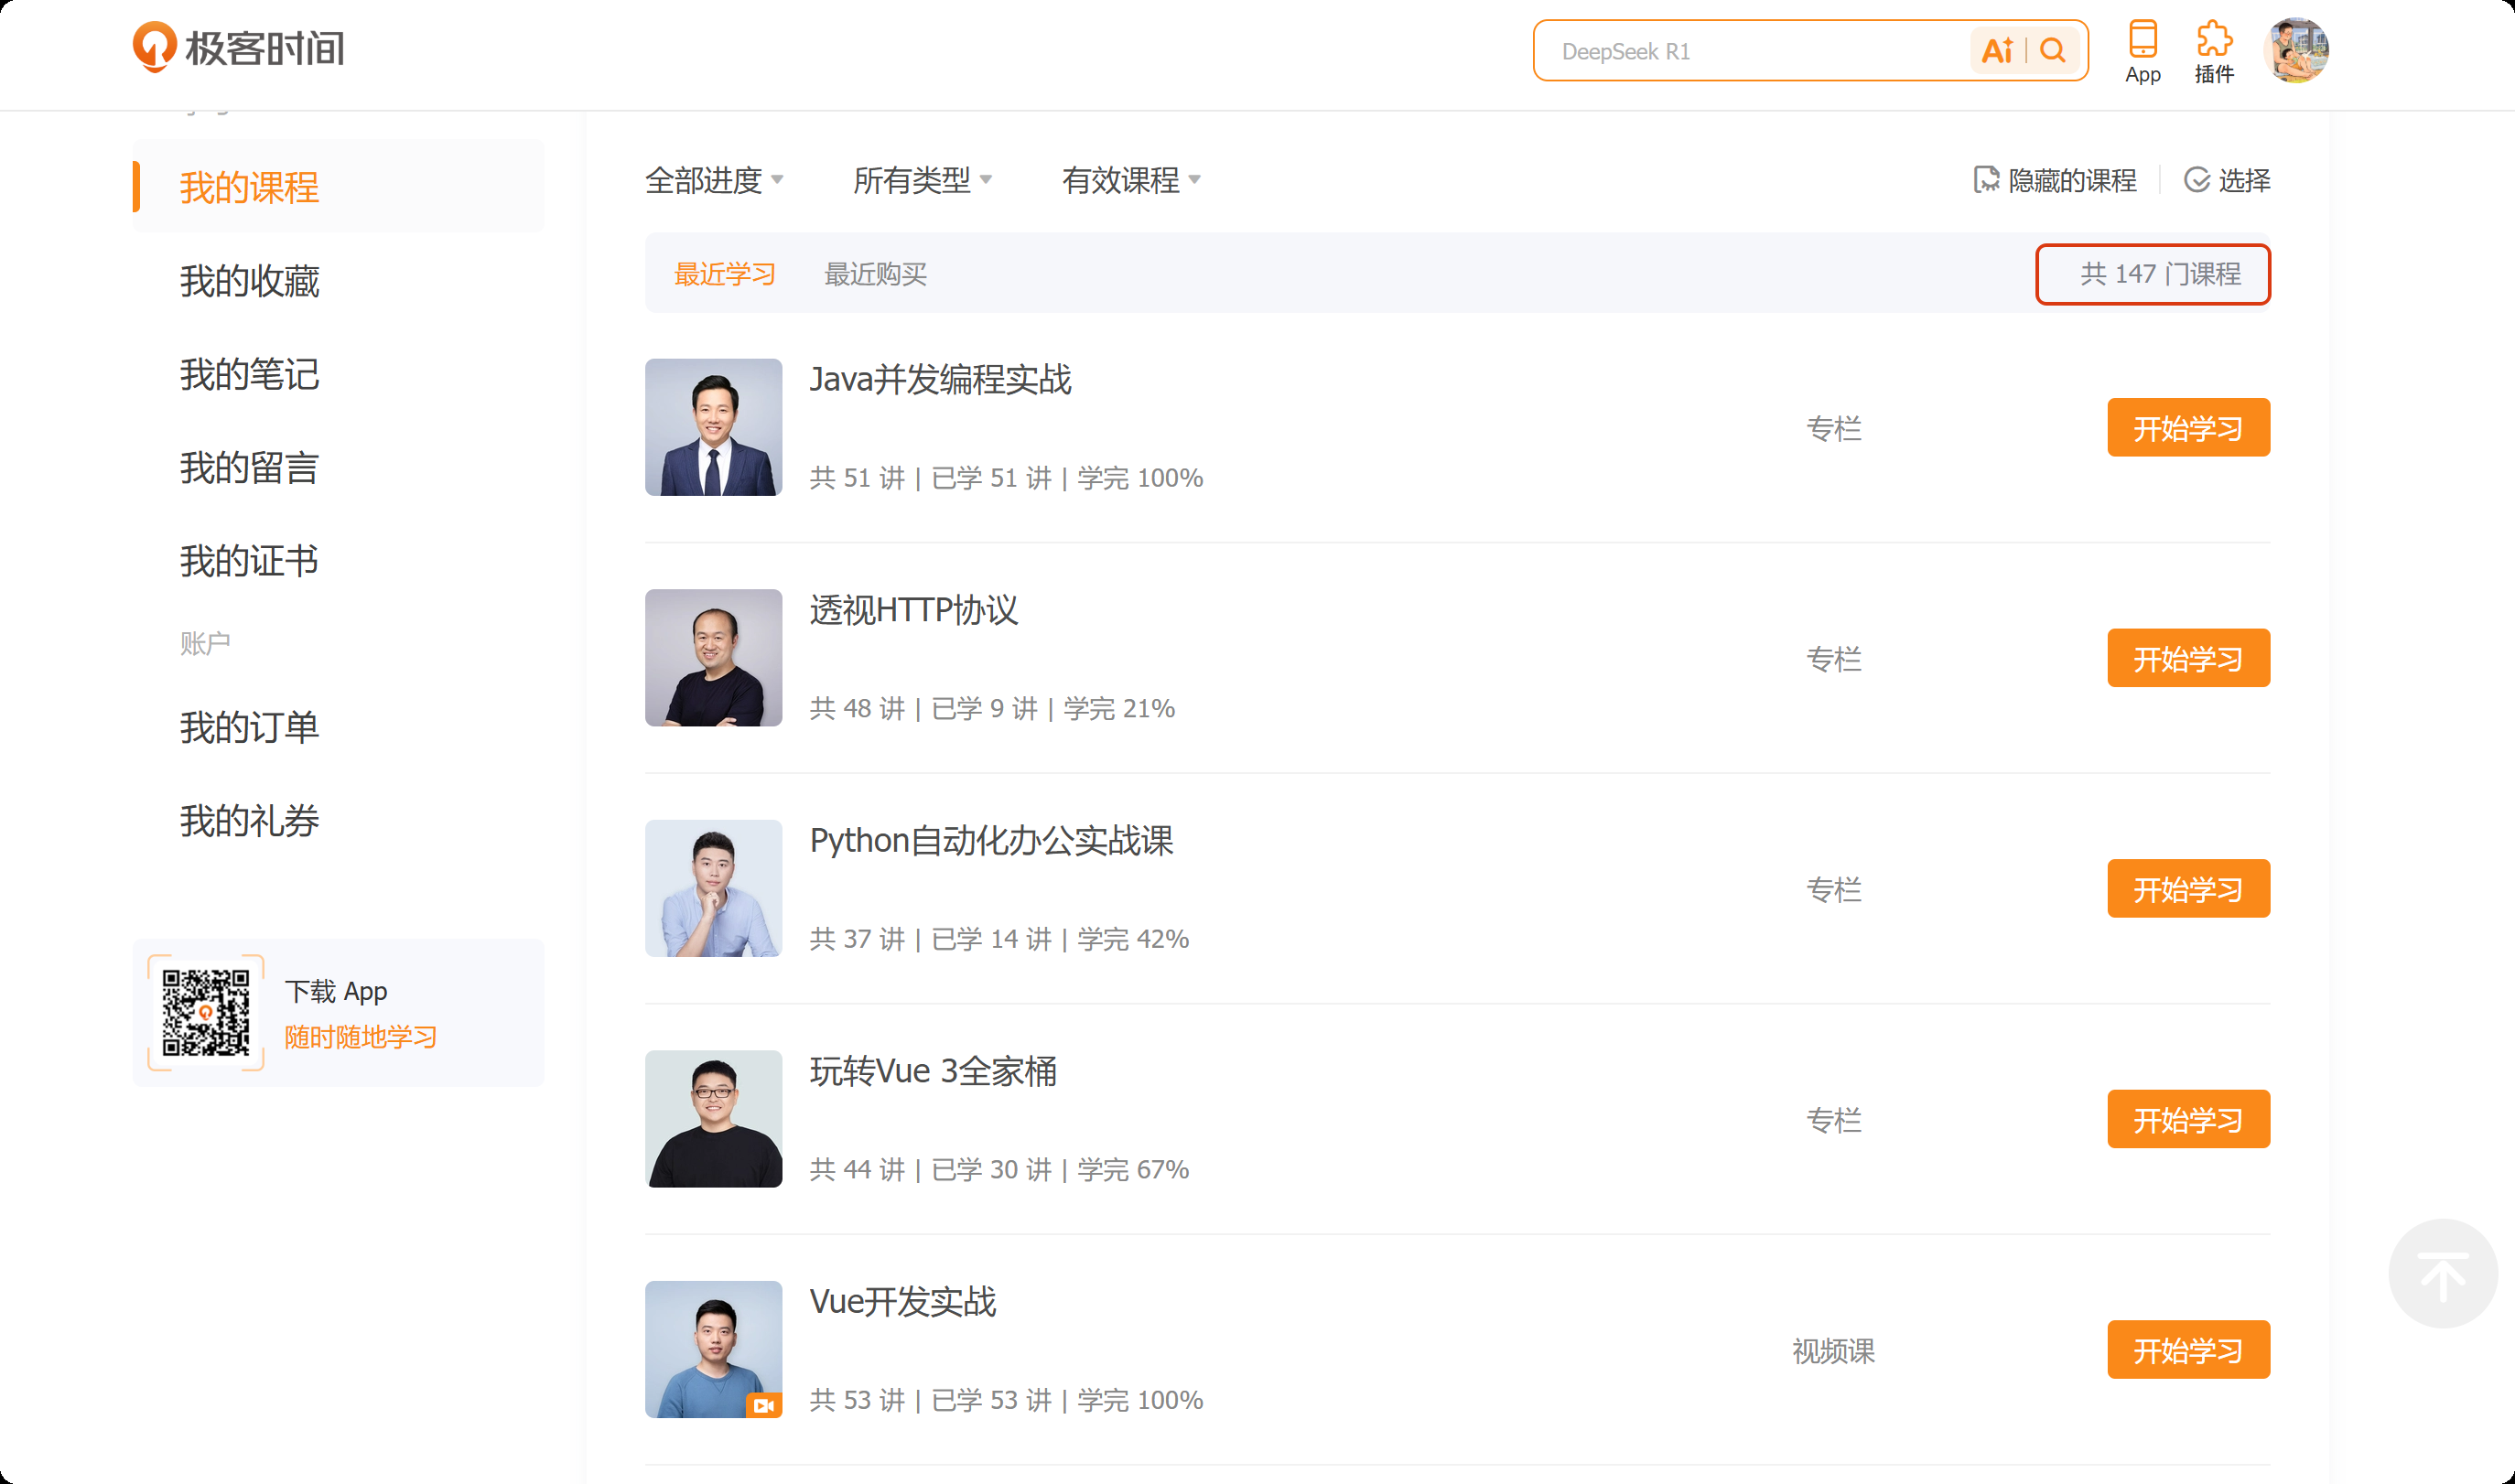The width and height of the screenshot is (2515, 1484).
Task: Start learning Vue开发实战
Action: pyautogui.click(x=2188, y=1350)
